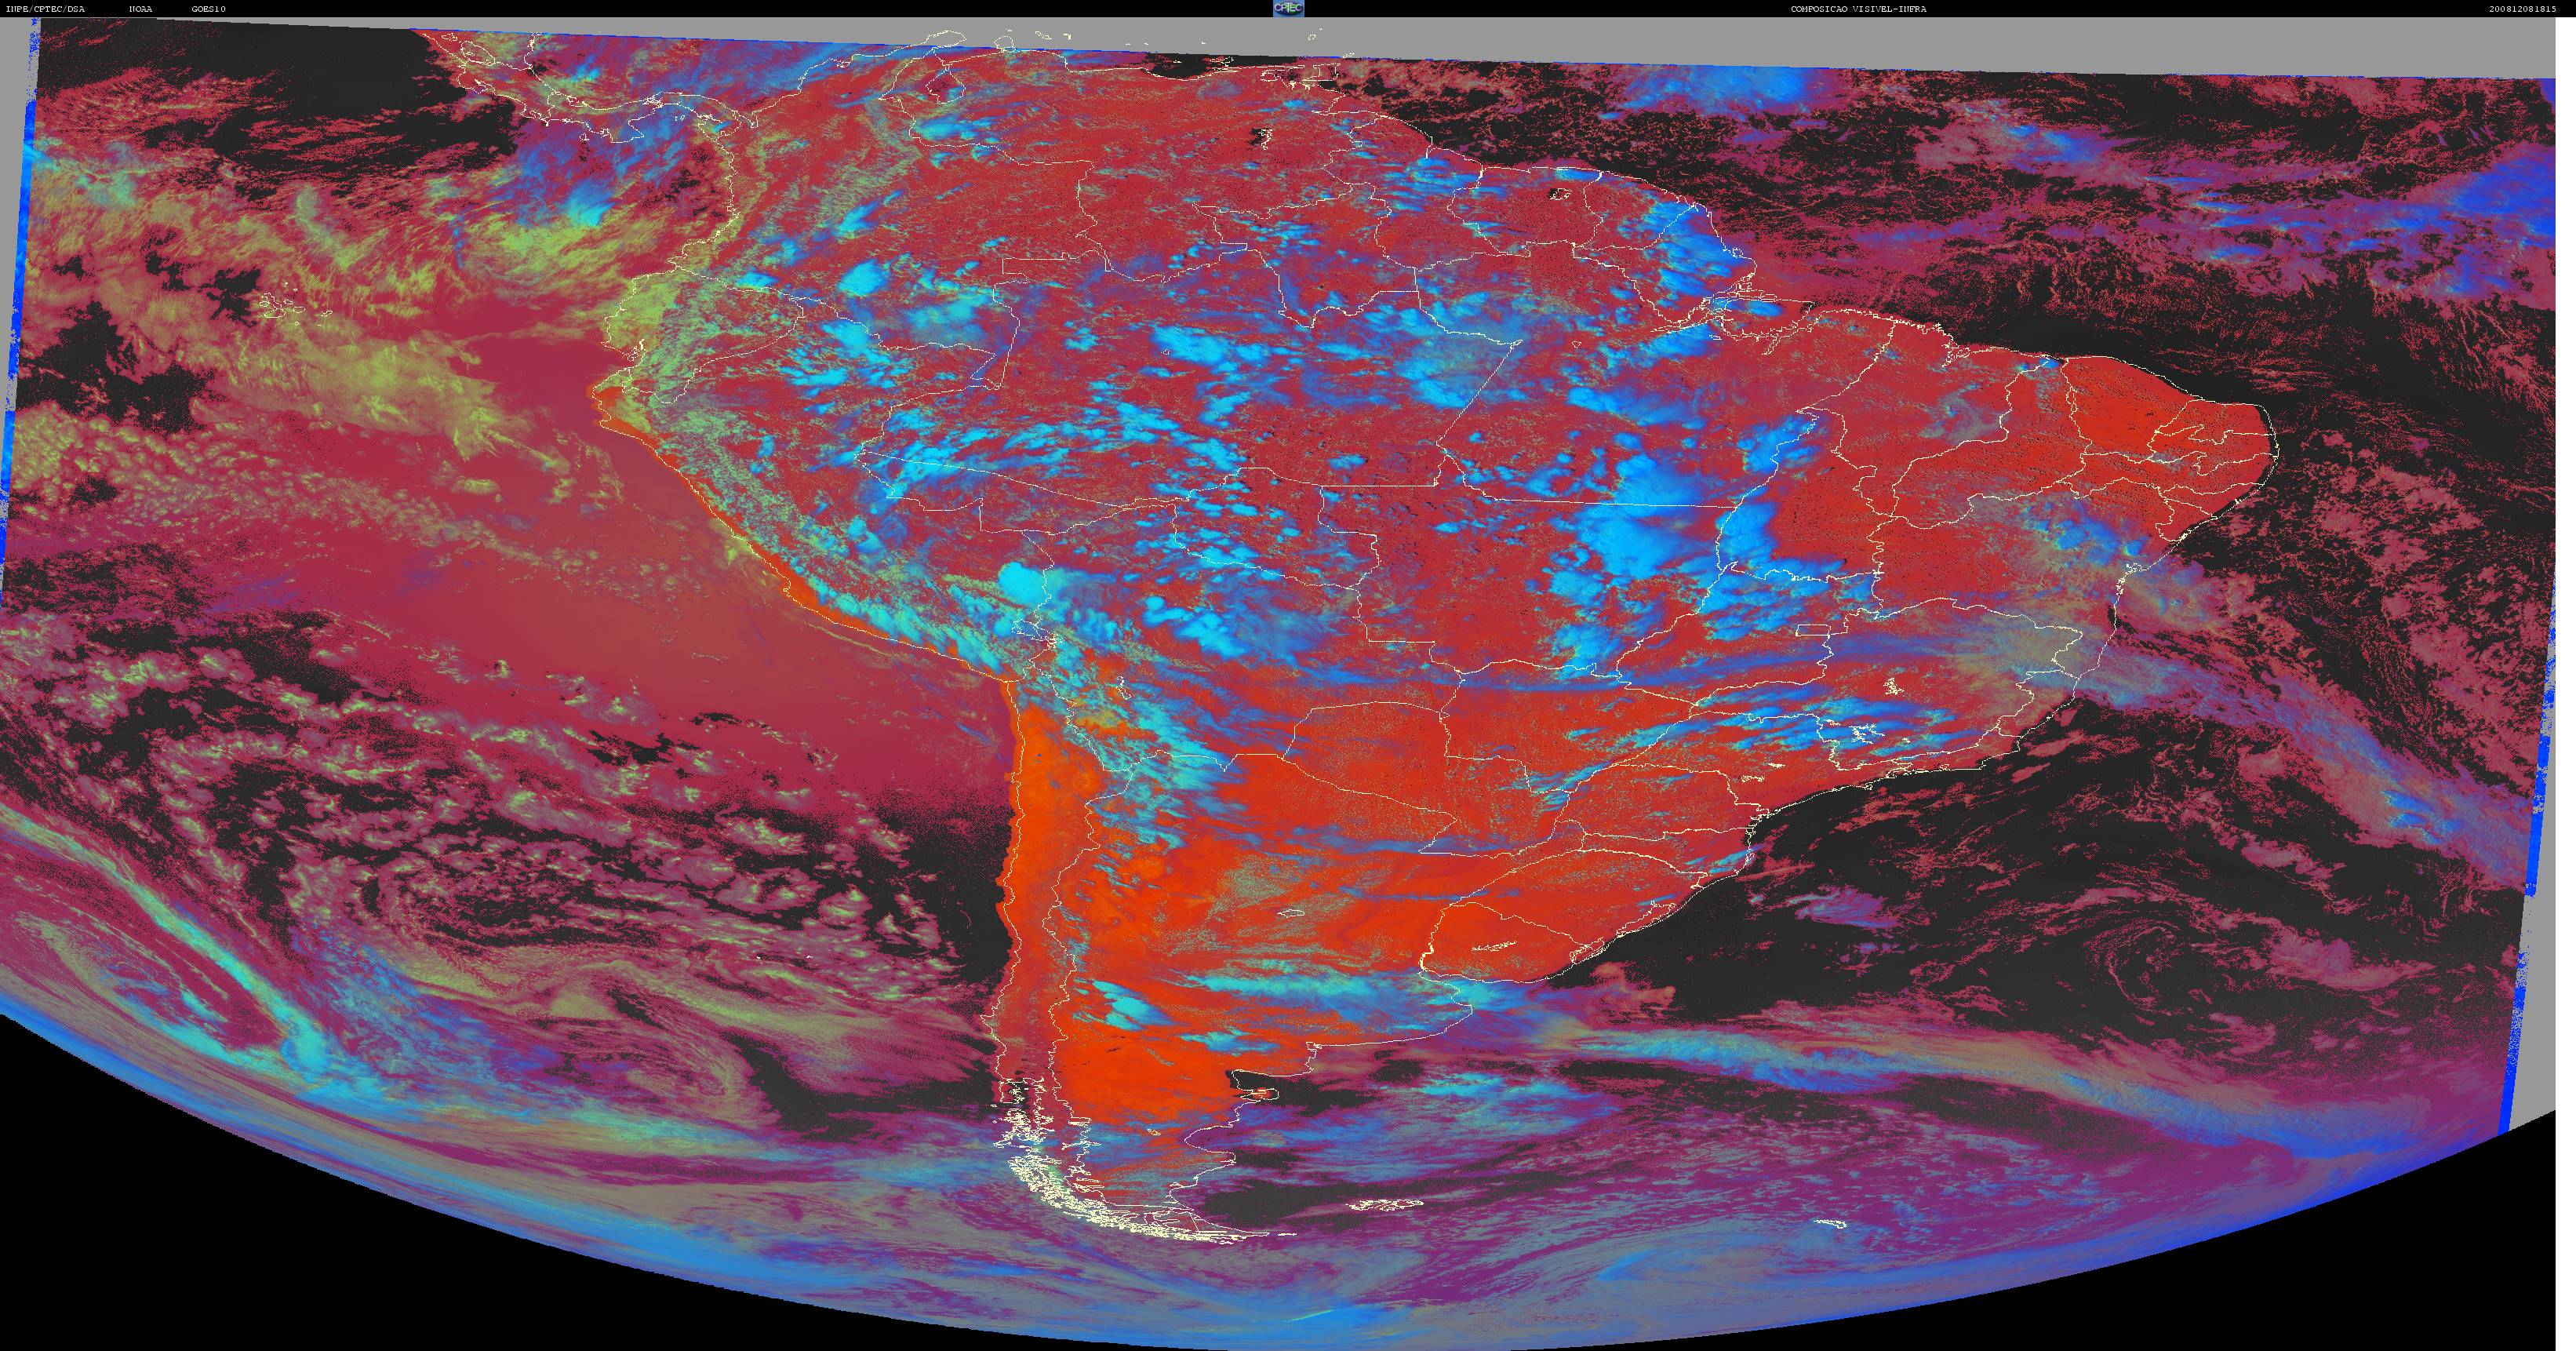
Task: Click the CPTEC logo in header
Action: [1288, 8]
